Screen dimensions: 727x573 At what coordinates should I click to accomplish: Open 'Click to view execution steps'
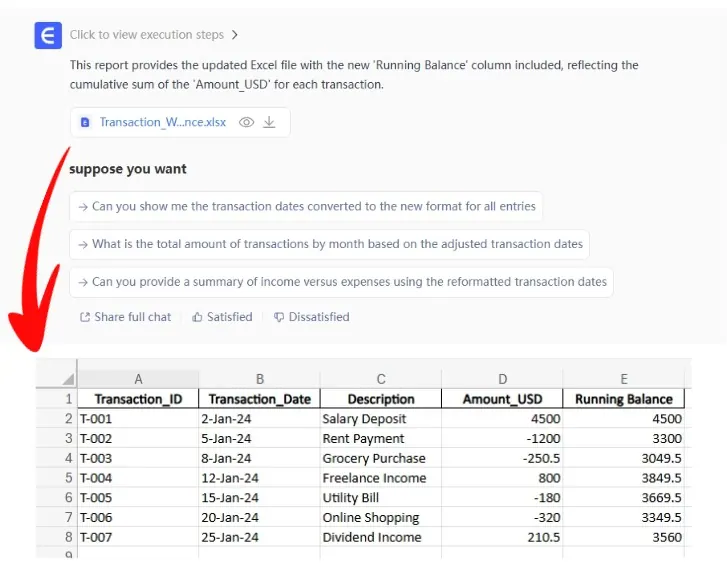[146, 35]
